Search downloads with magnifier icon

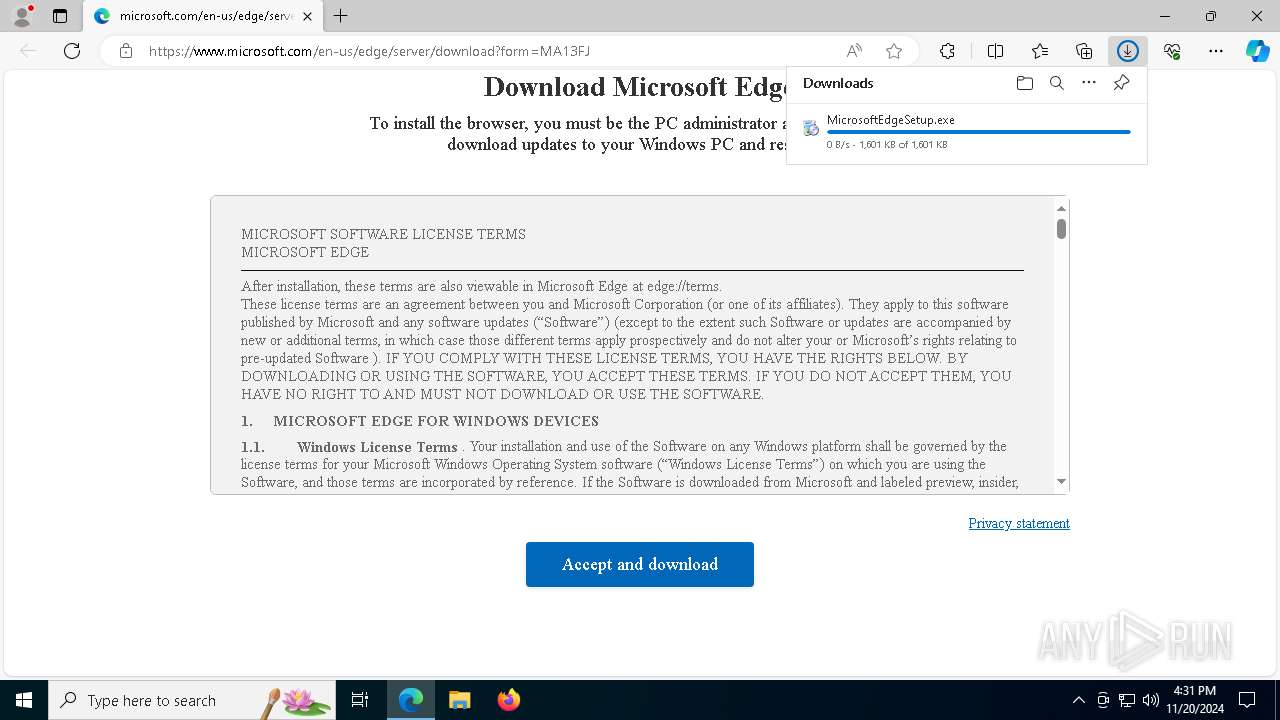tap(1057, 83)
